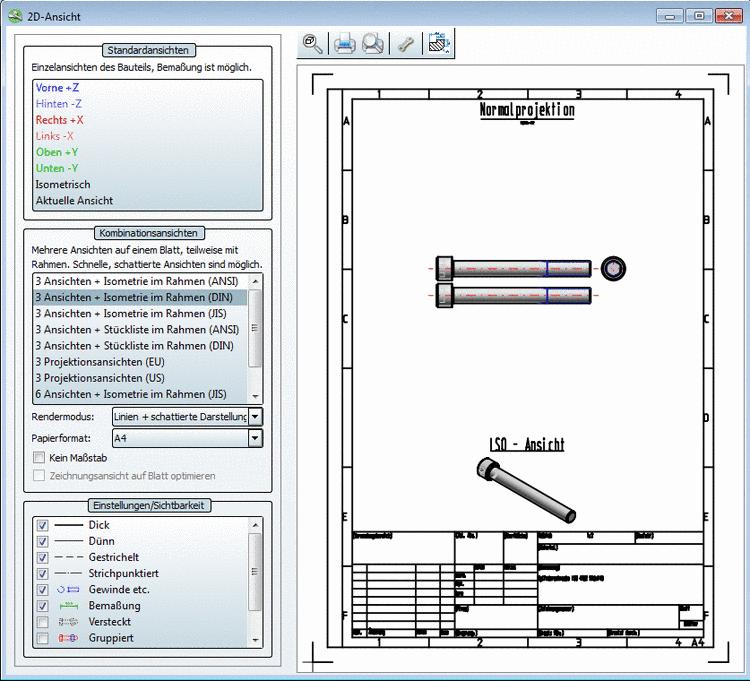
Task: Click the zoom-to-fit magnifier icon
Action: pyautogui.click(x=313, y=44)
